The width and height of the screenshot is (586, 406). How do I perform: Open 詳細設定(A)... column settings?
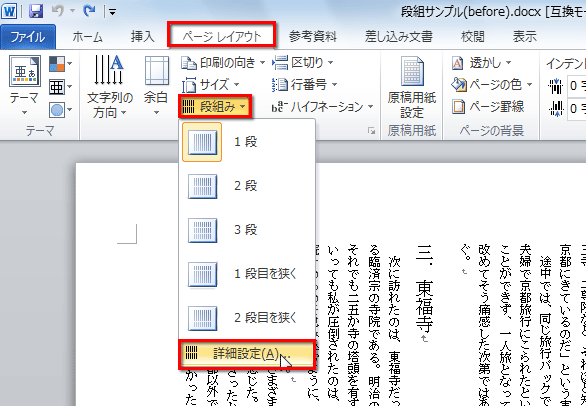[247, 354]
